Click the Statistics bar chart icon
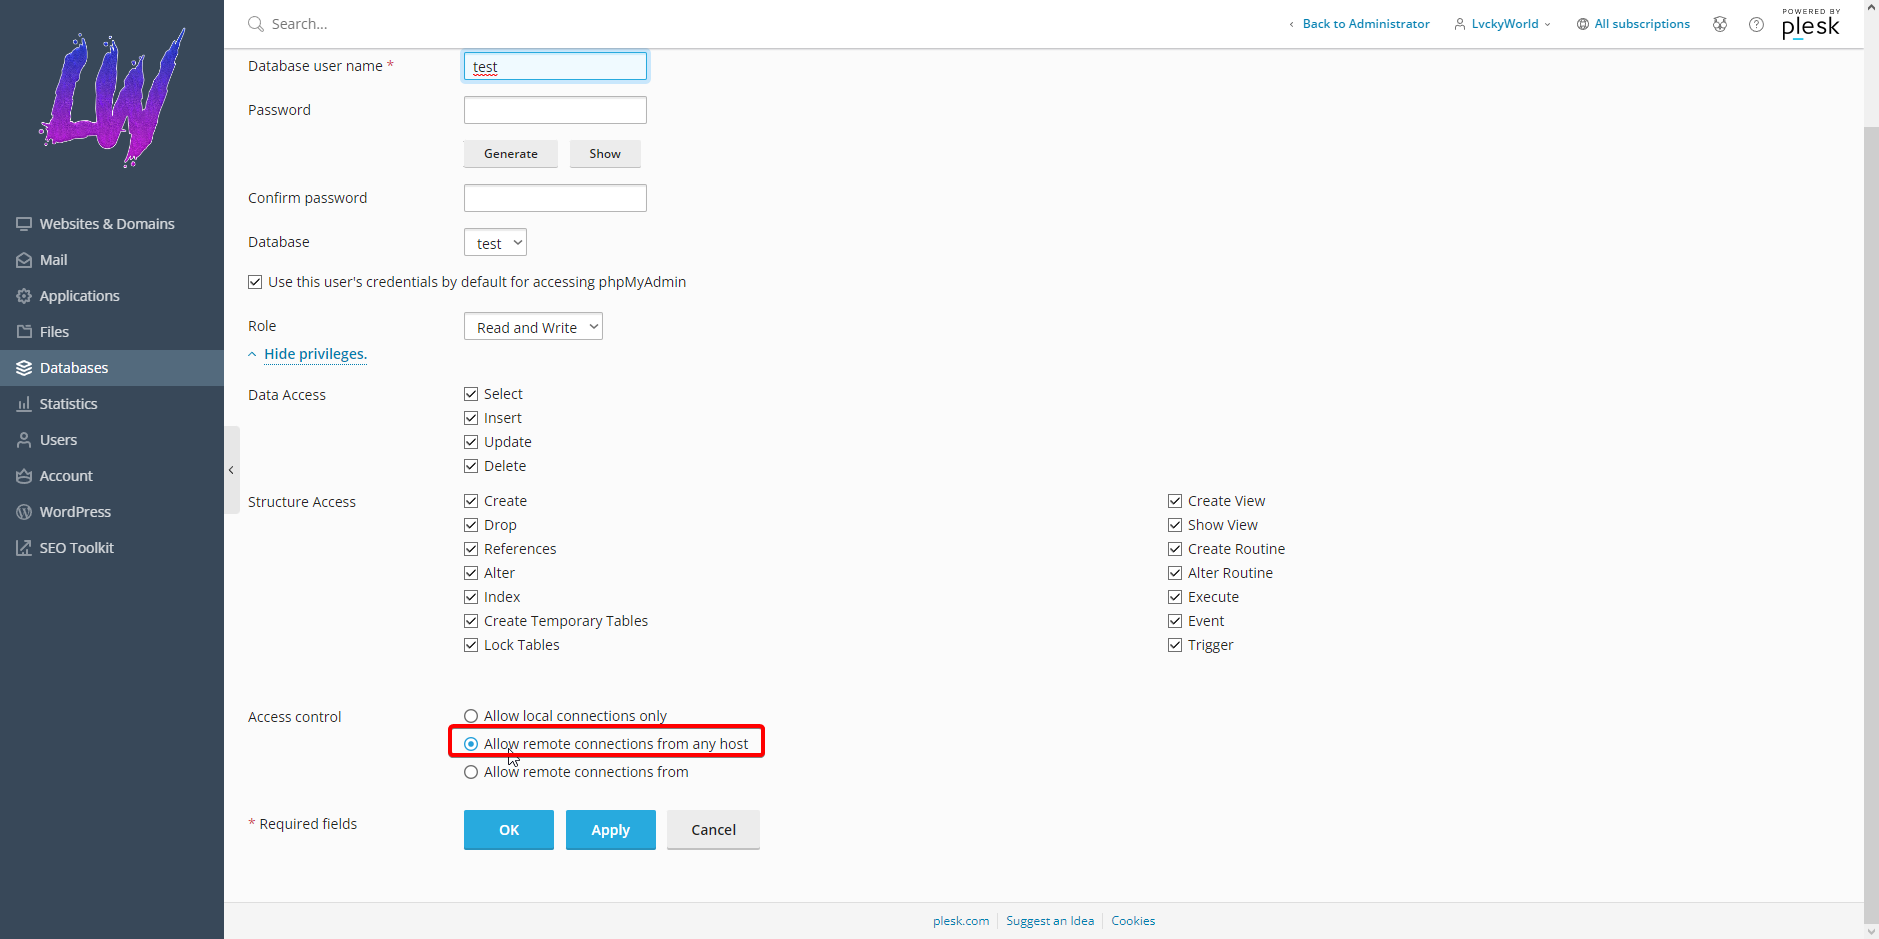Viewport: 1879px width, 939px height. pyautogui.click(x=24, y=404)
